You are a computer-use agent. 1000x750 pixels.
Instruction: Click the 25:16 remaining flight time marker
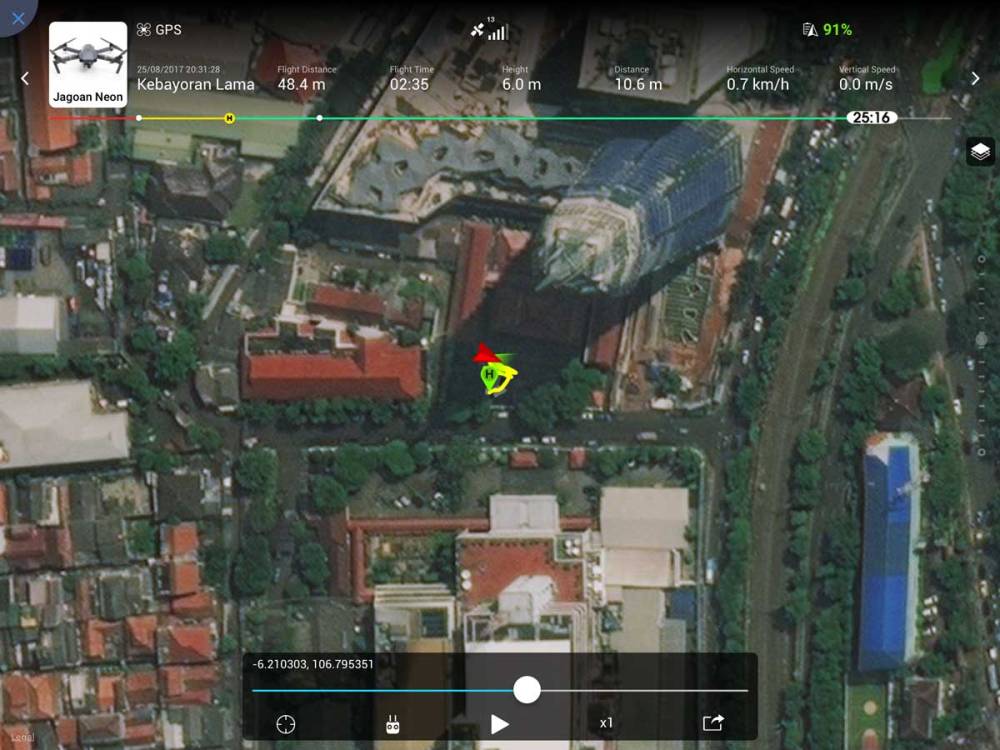pyautogui.click(x=871, y=118)
